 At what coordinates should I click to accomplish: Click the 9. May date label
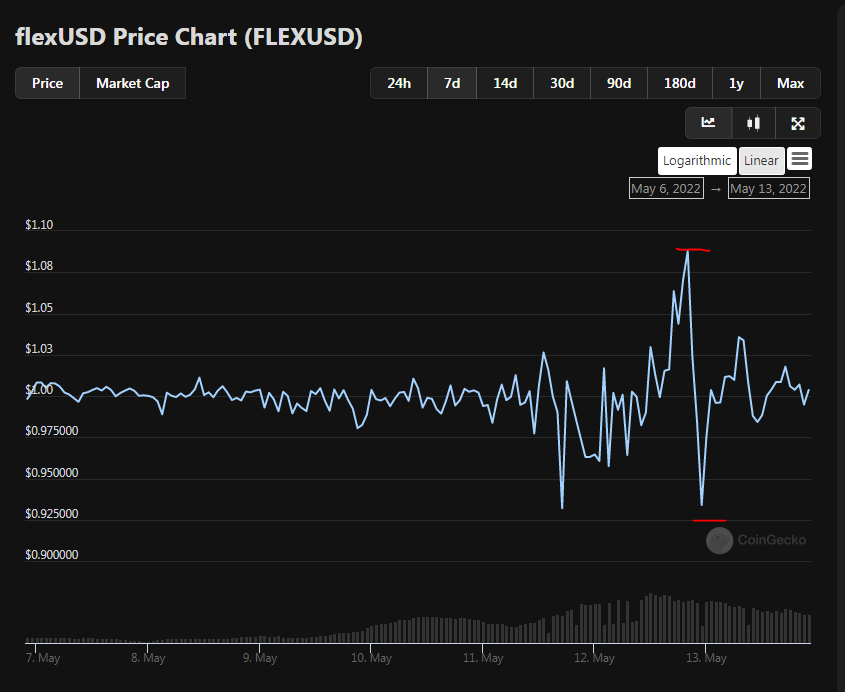click(260, 658)
